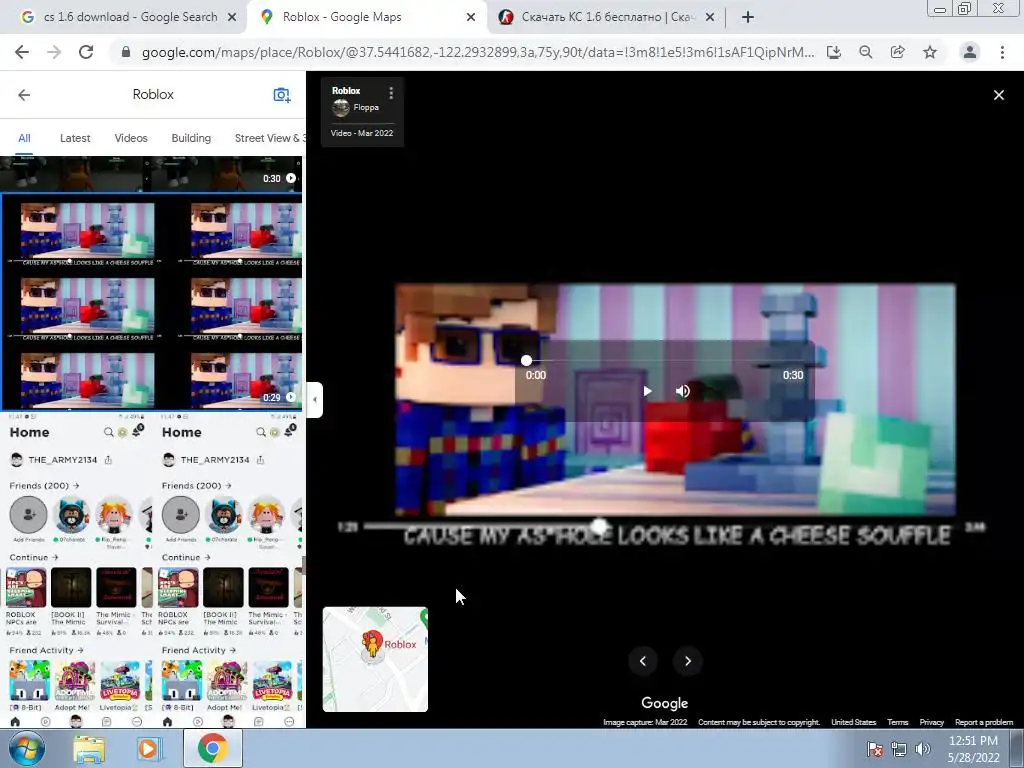The image size is (1024, 768).
Task: Open the 0:30 video thumbnail at top
Action: [x=152, y=173]
